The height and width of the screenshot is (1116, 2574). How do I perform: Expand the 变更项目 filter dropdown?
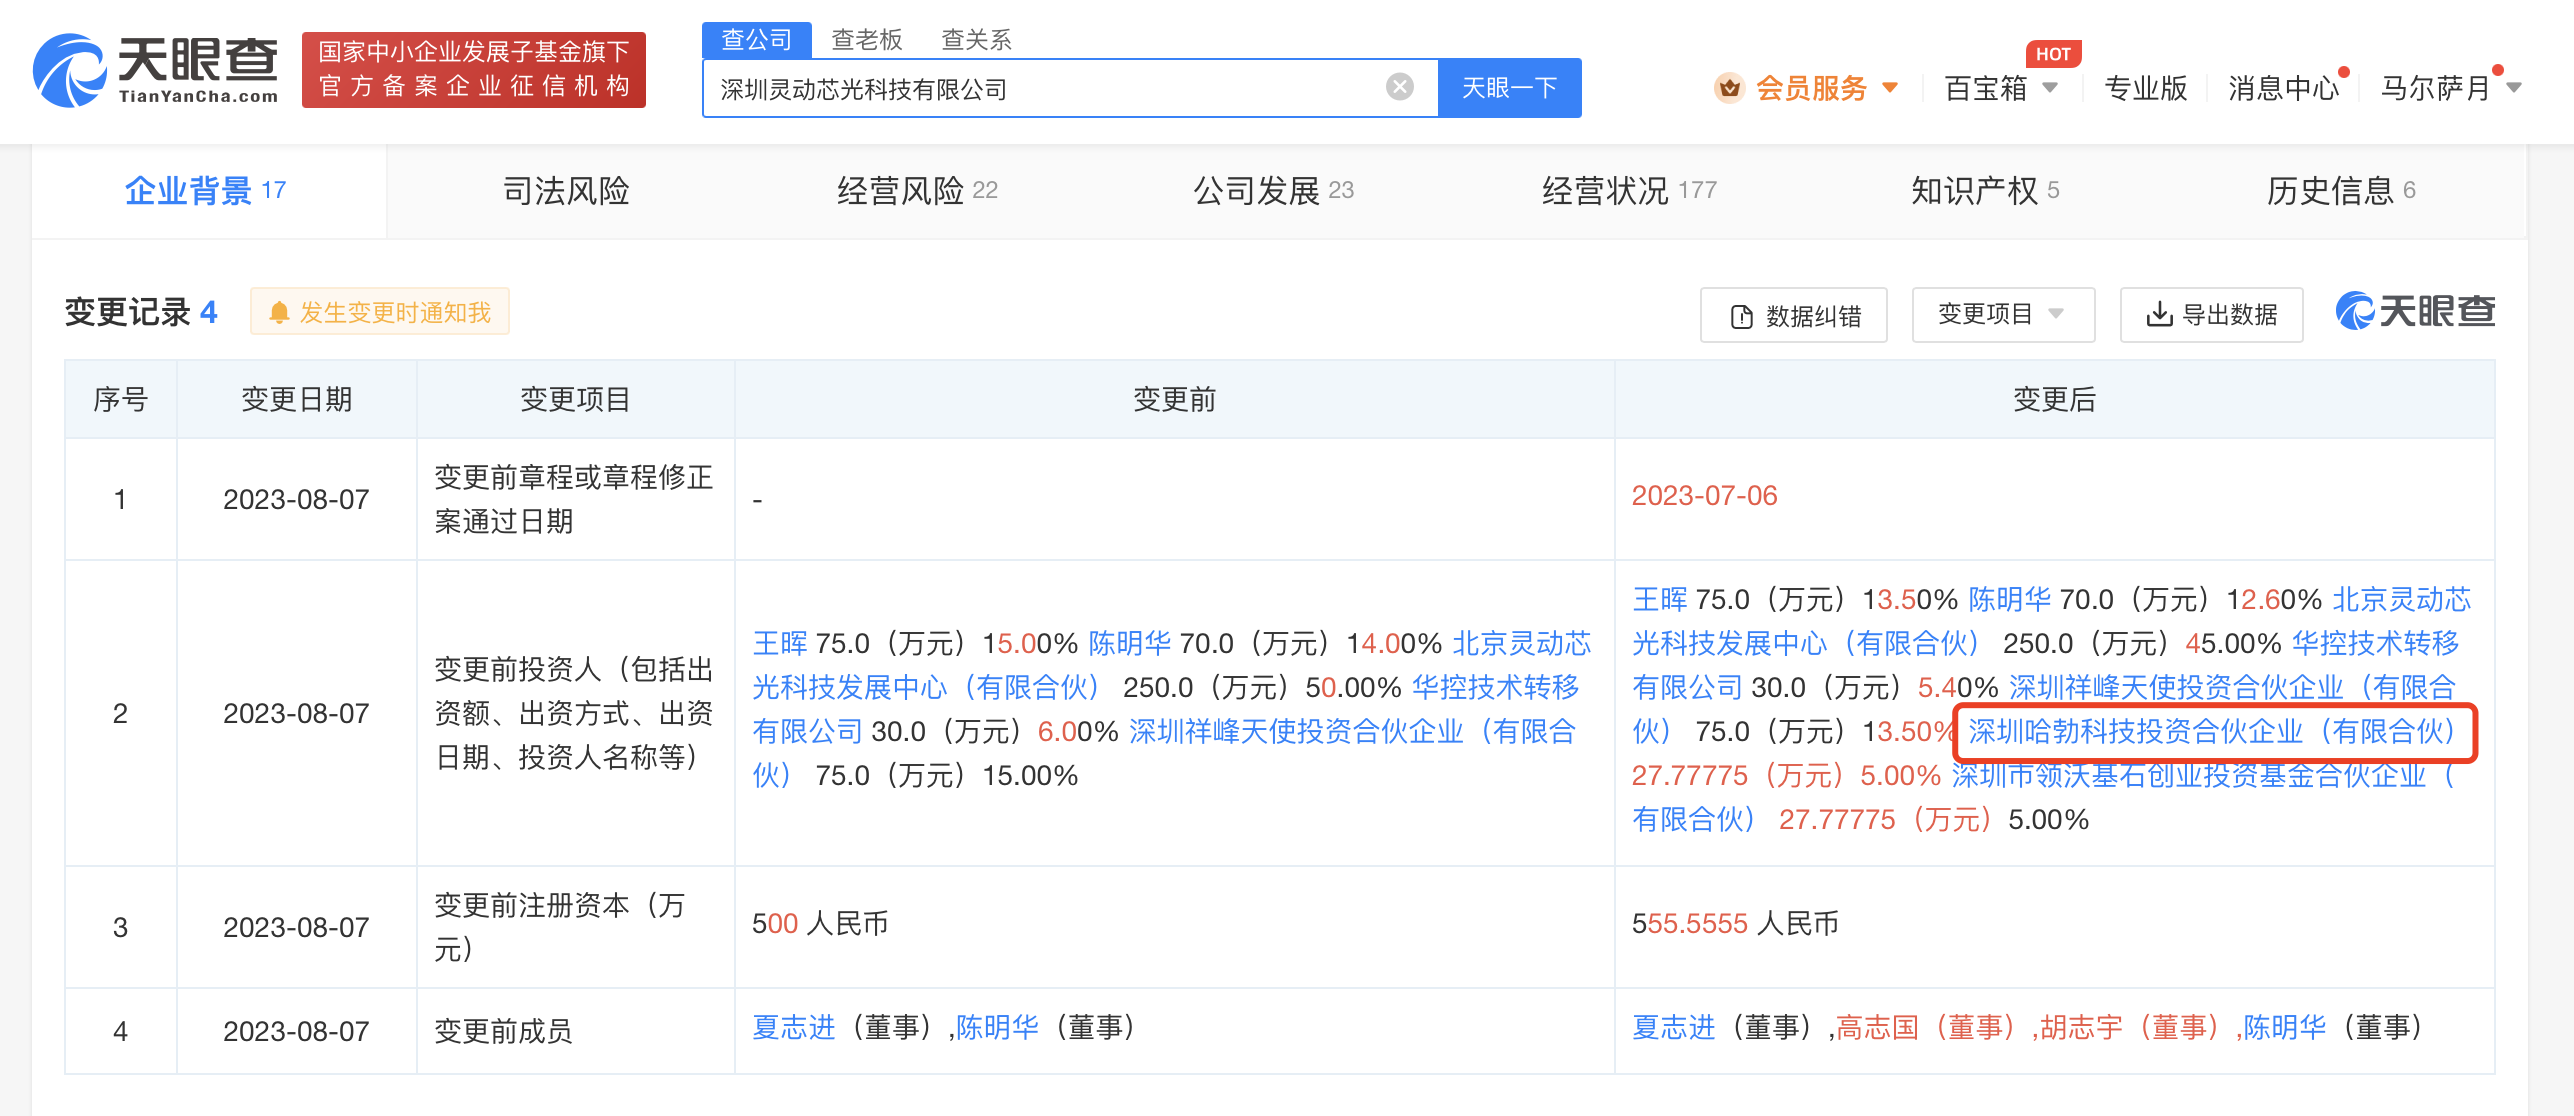[x=2002, y=315]
